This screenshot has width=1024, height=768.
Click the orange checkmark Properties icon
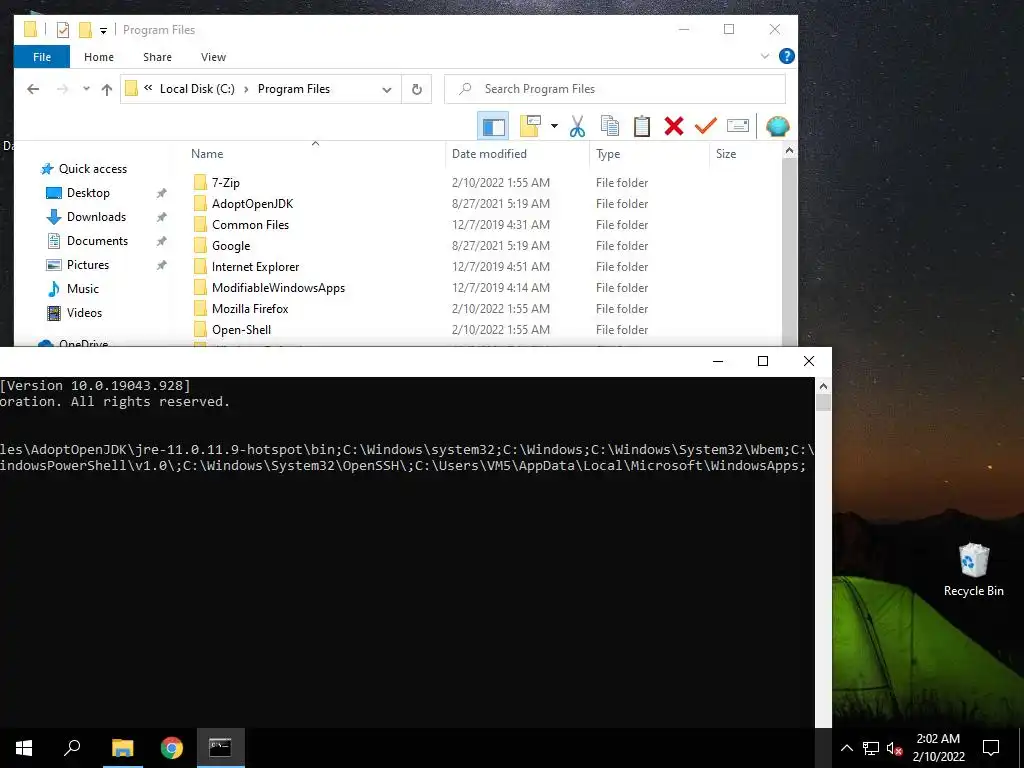point(705,125)
